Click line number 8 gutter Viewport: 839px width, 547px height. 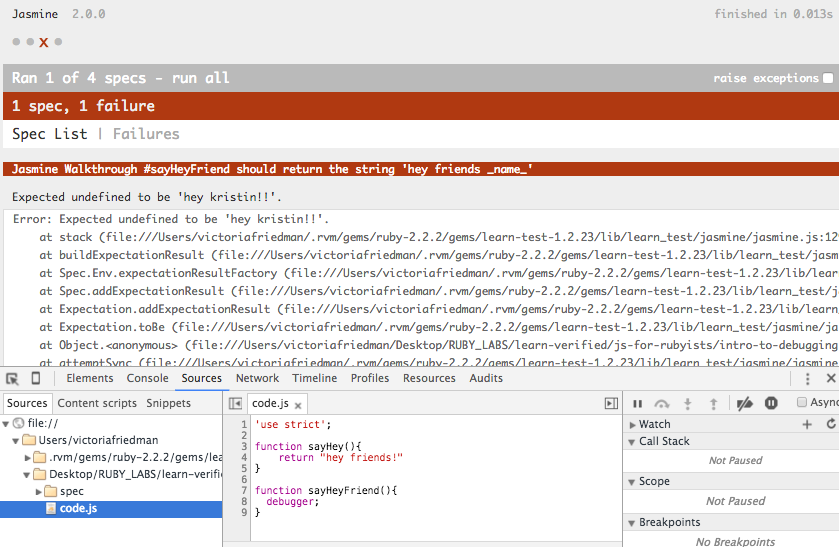[244, 502]
